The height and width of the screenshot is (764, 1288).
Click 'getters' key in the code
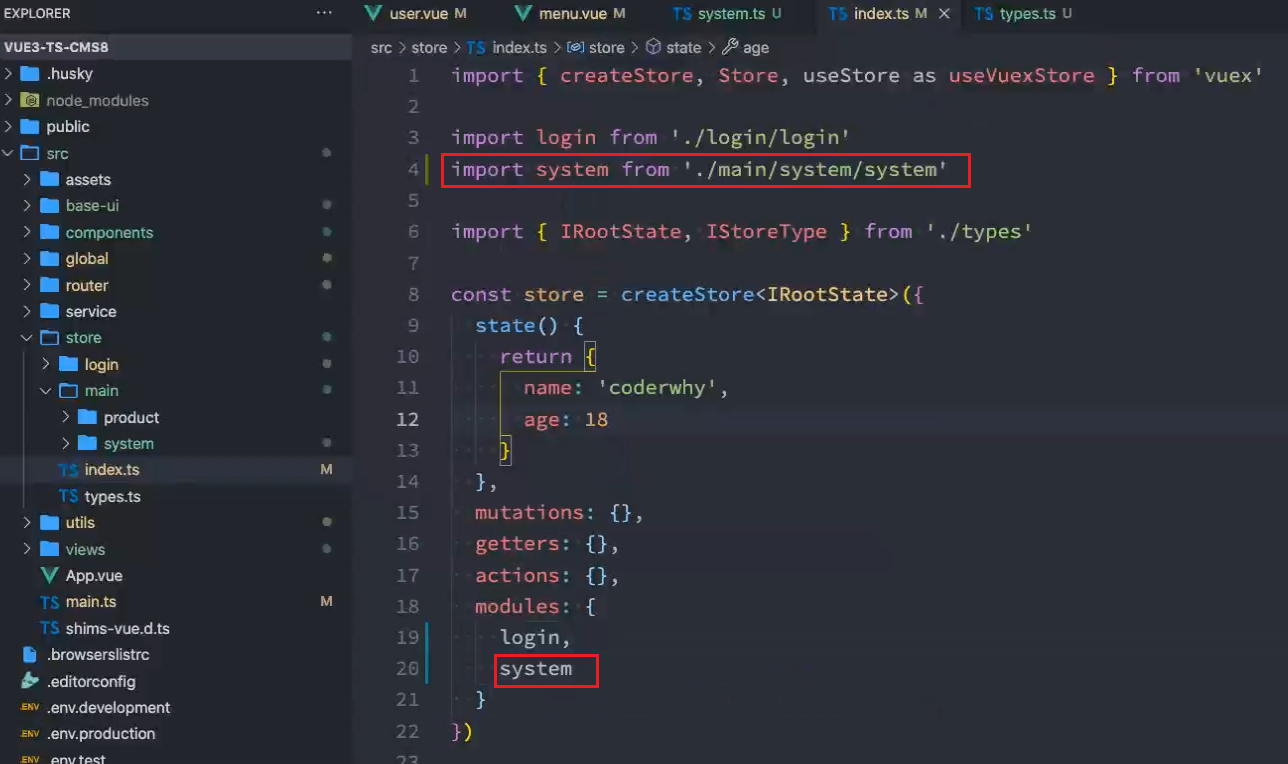(x=517, y=544)
